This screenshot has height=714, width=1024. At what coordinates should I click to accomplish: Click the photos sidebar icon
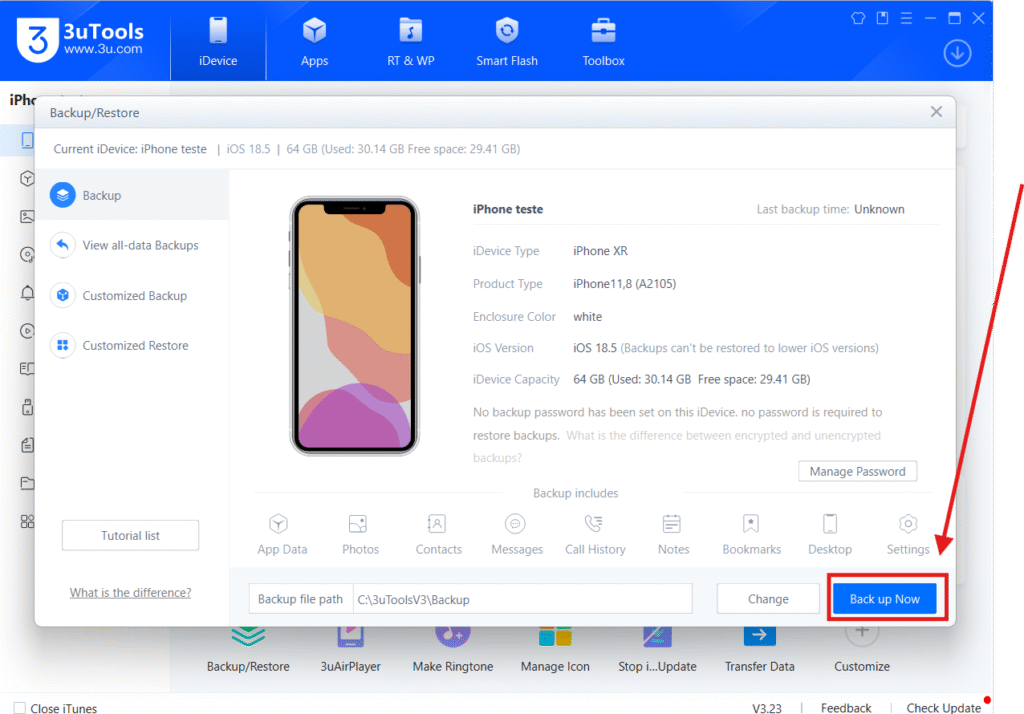click(x=27, y=216)
